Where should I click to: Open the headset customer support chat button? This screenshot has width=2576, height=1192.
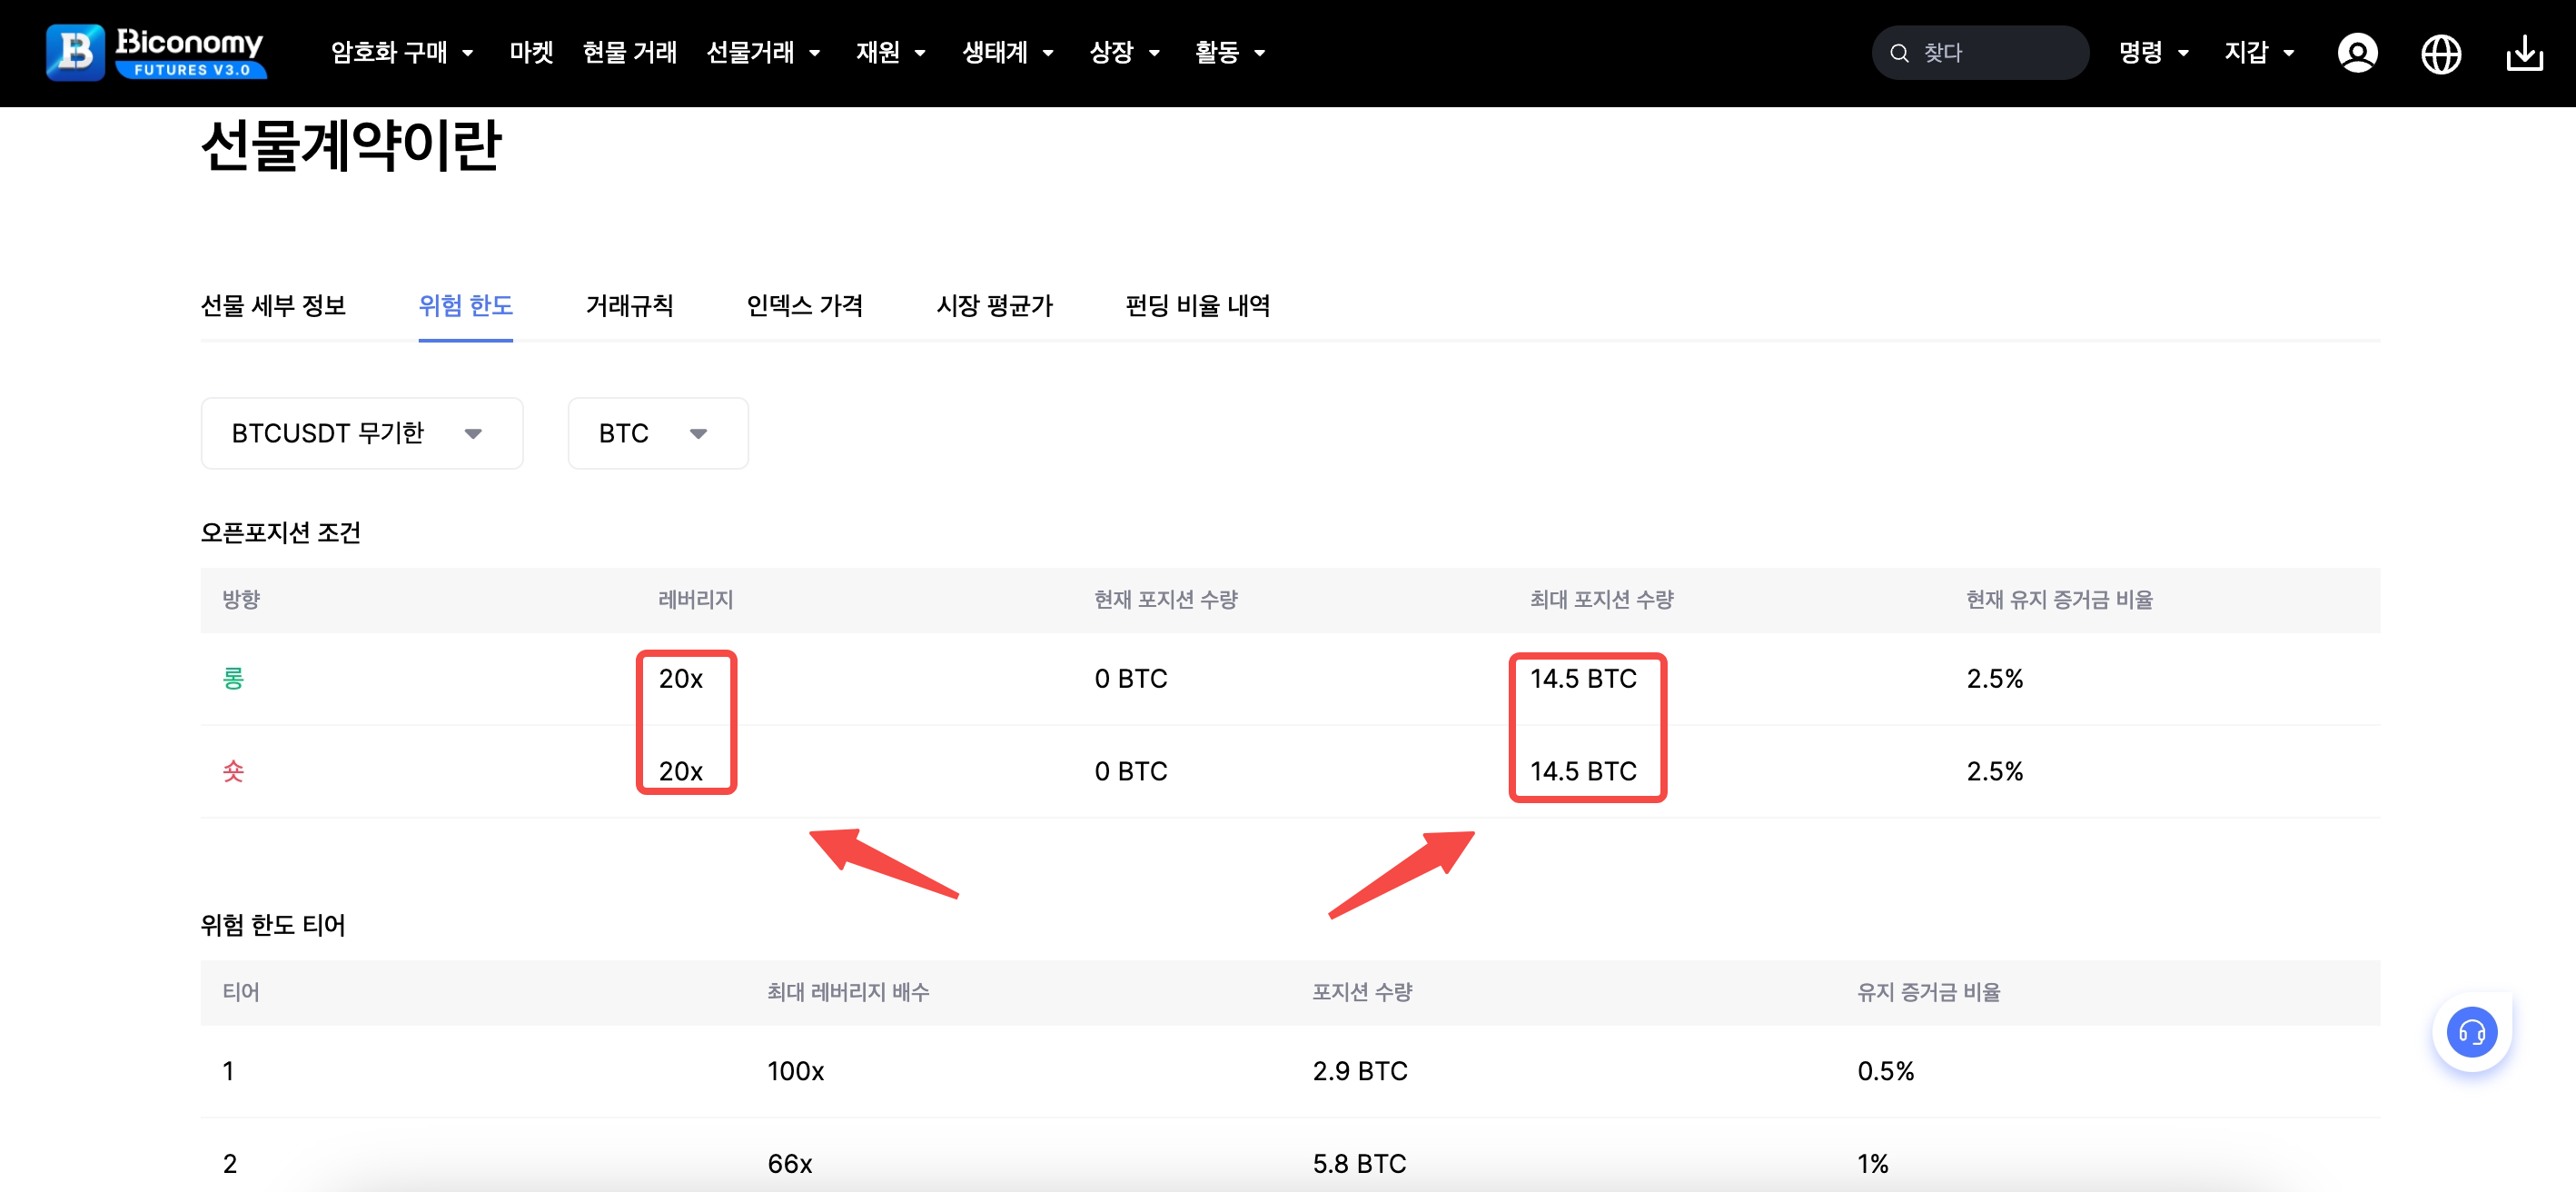pos(2472,1032)
